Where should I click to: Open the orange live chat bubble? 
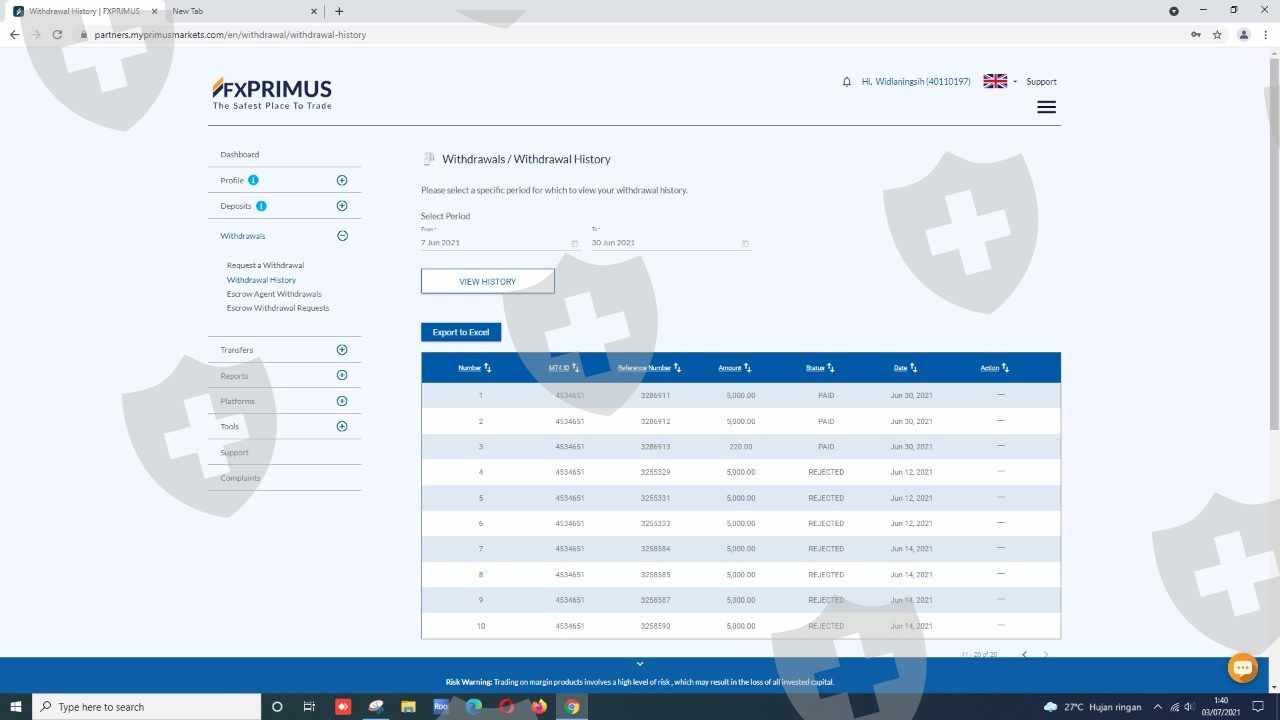(x=1242, y=668)
